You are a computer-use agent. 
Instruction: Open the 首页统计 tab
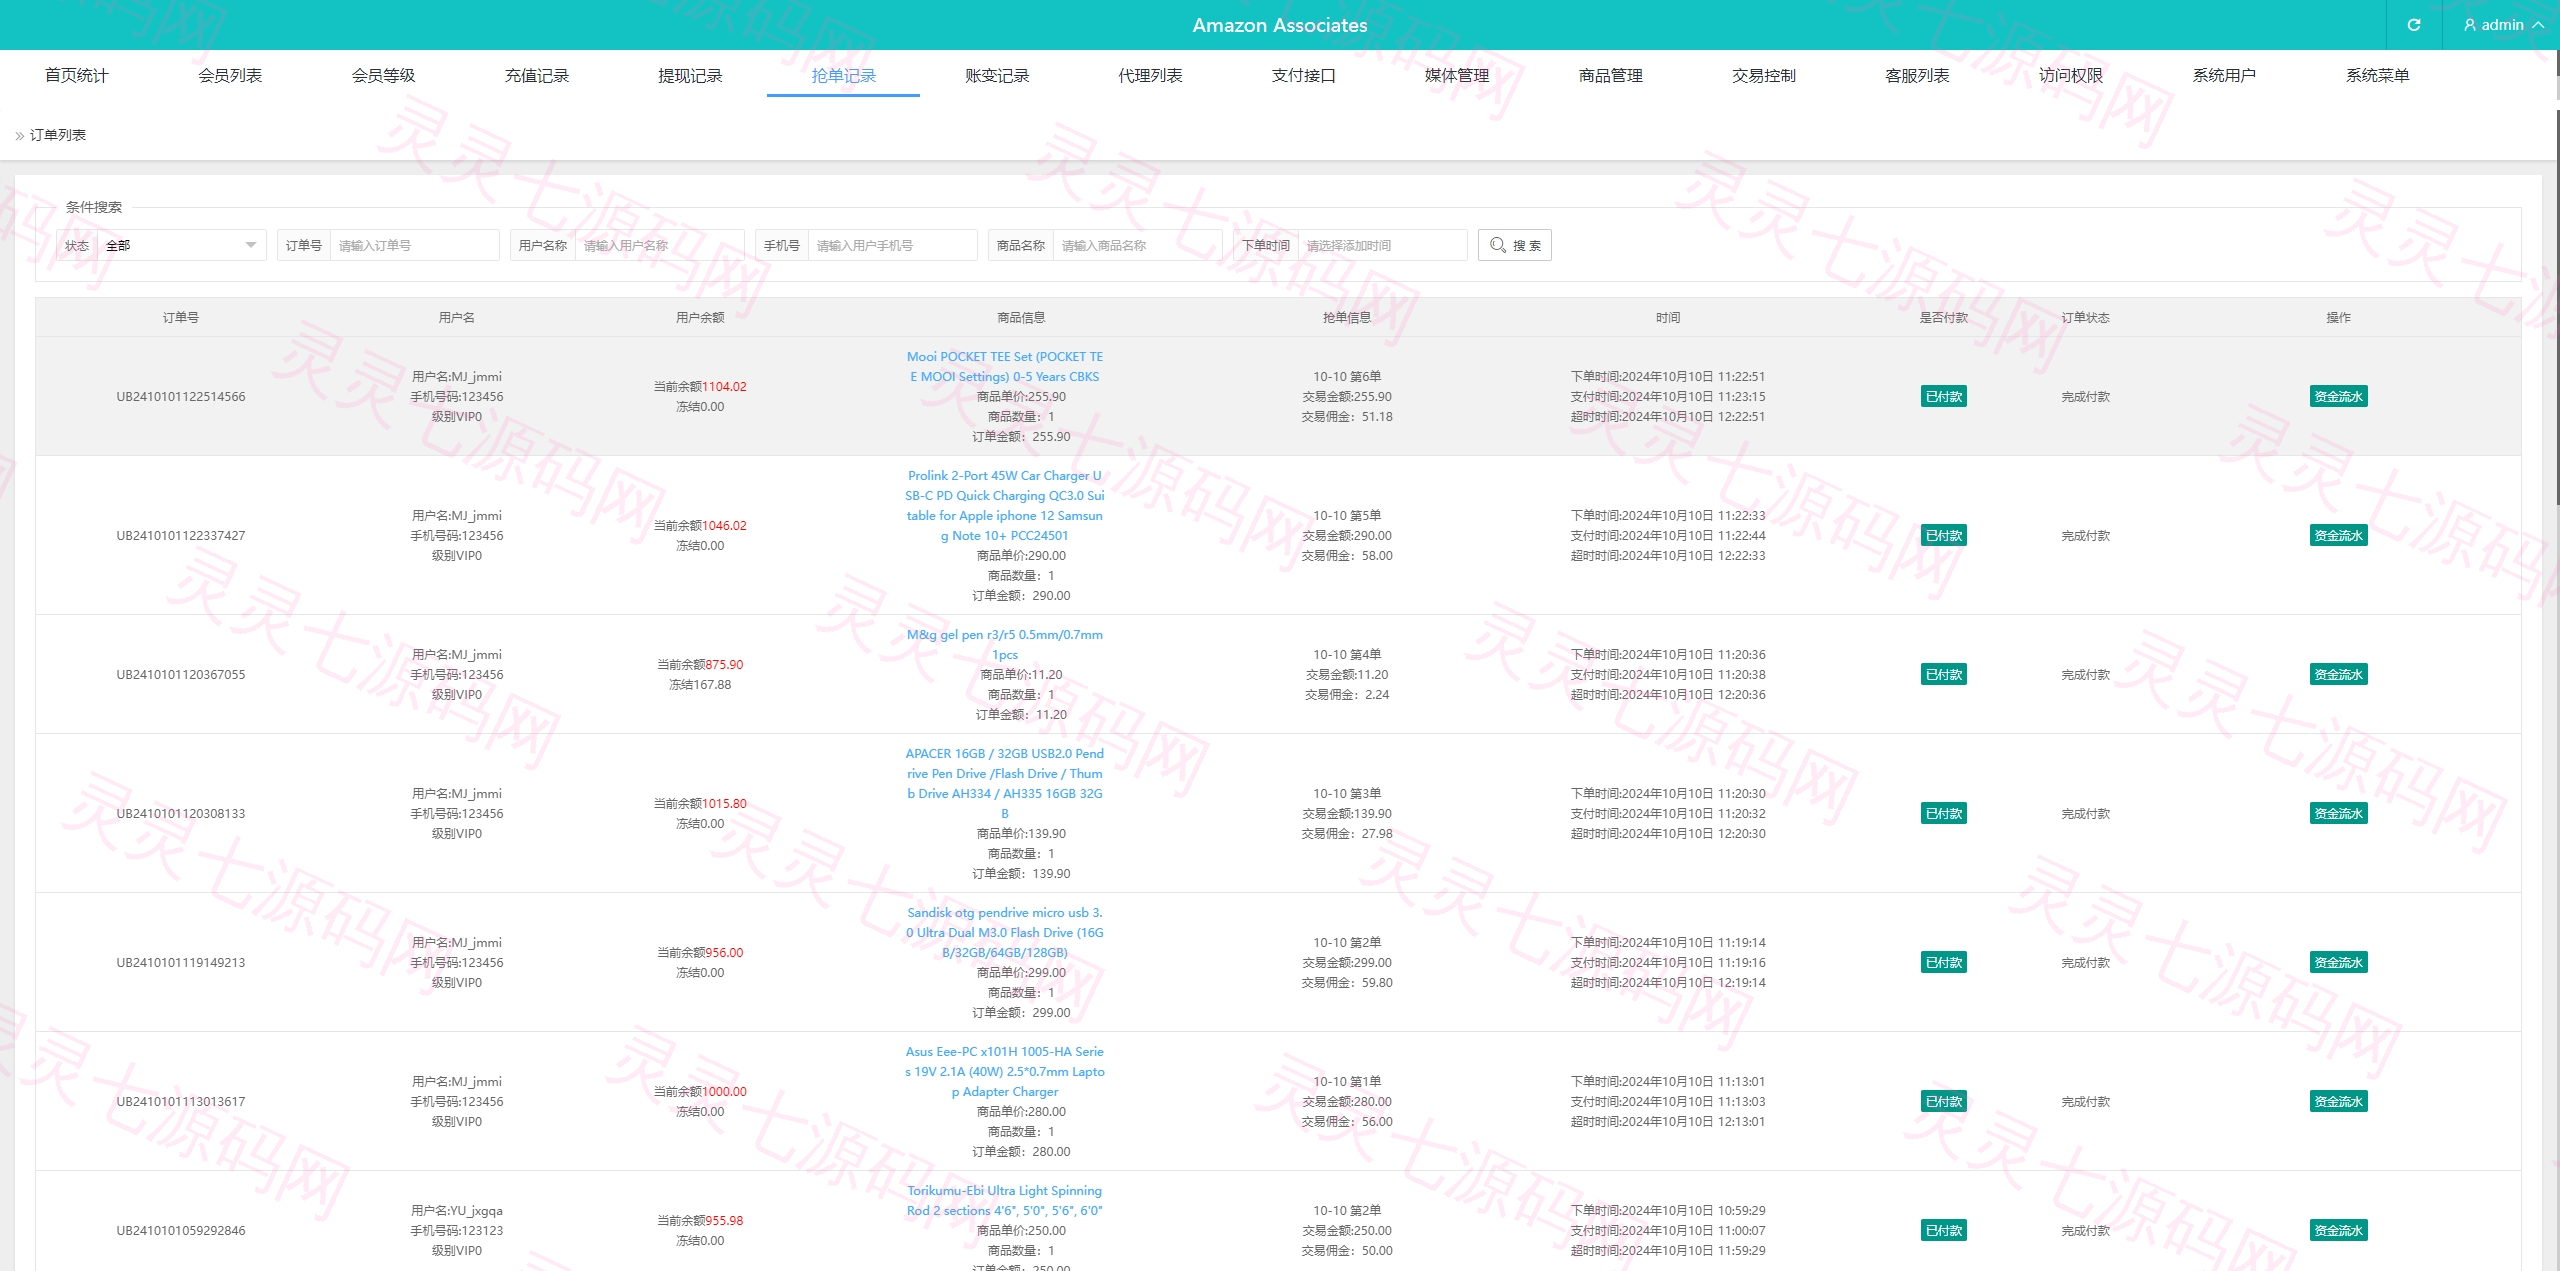tap(77, 76)
